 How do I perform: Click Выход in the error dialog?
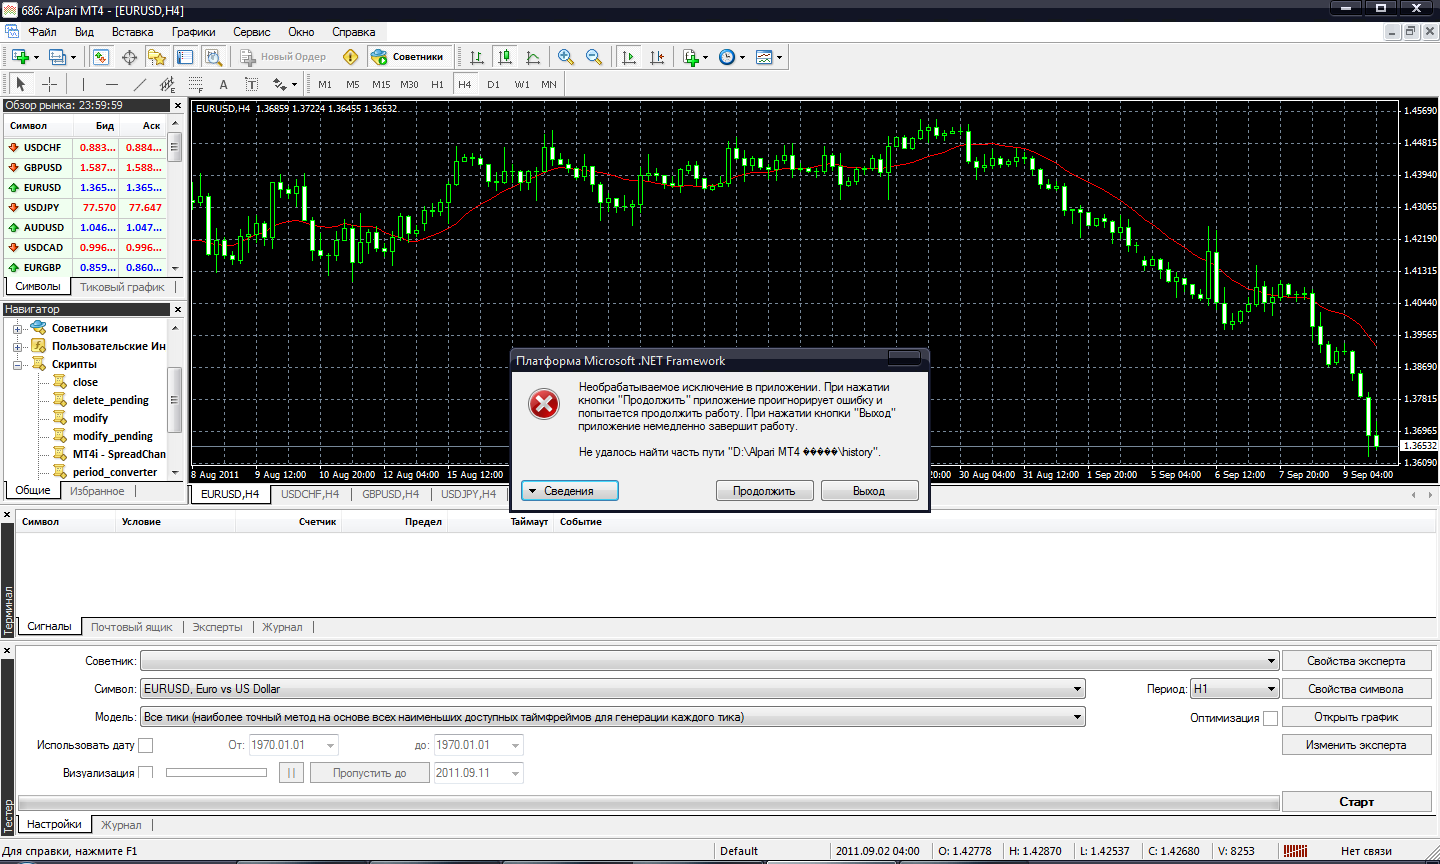[869, 491]
